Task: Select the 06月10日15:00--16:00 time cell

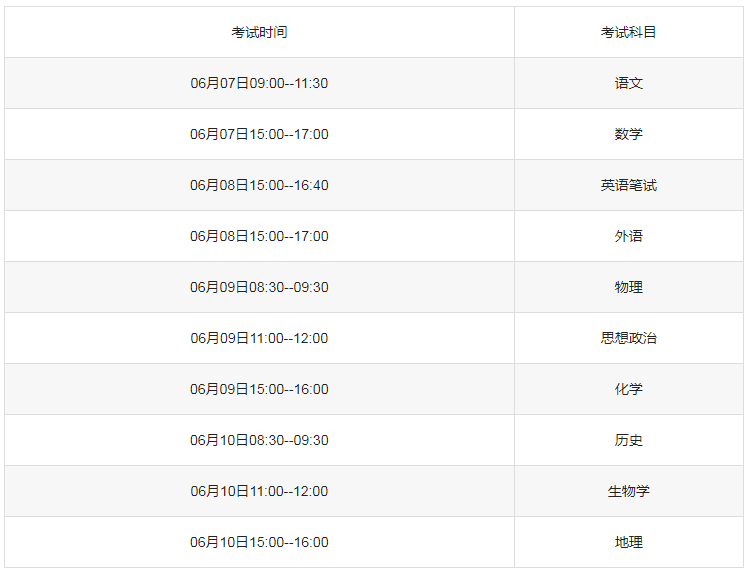Action: click(259, 542)
